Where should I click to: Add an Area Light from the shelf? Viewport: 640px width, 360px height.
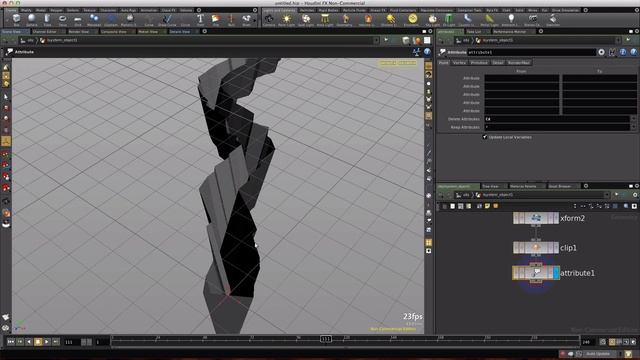(325, 20)
